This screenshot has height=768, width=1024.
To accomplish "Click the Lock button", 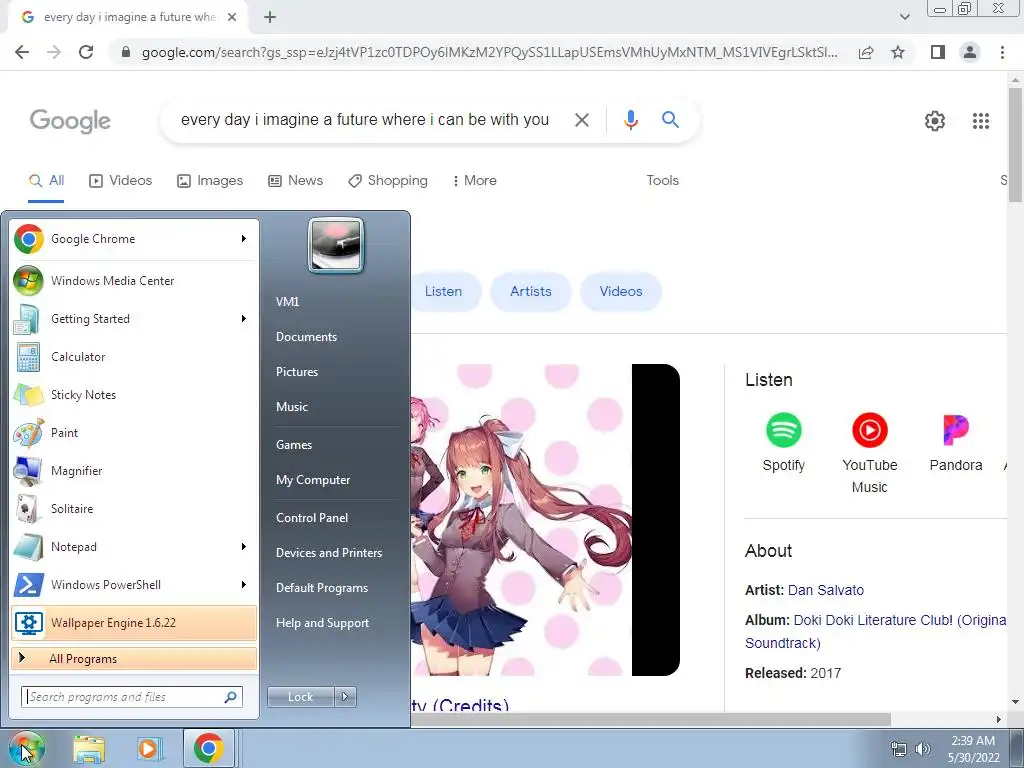I will click(300, 697).
